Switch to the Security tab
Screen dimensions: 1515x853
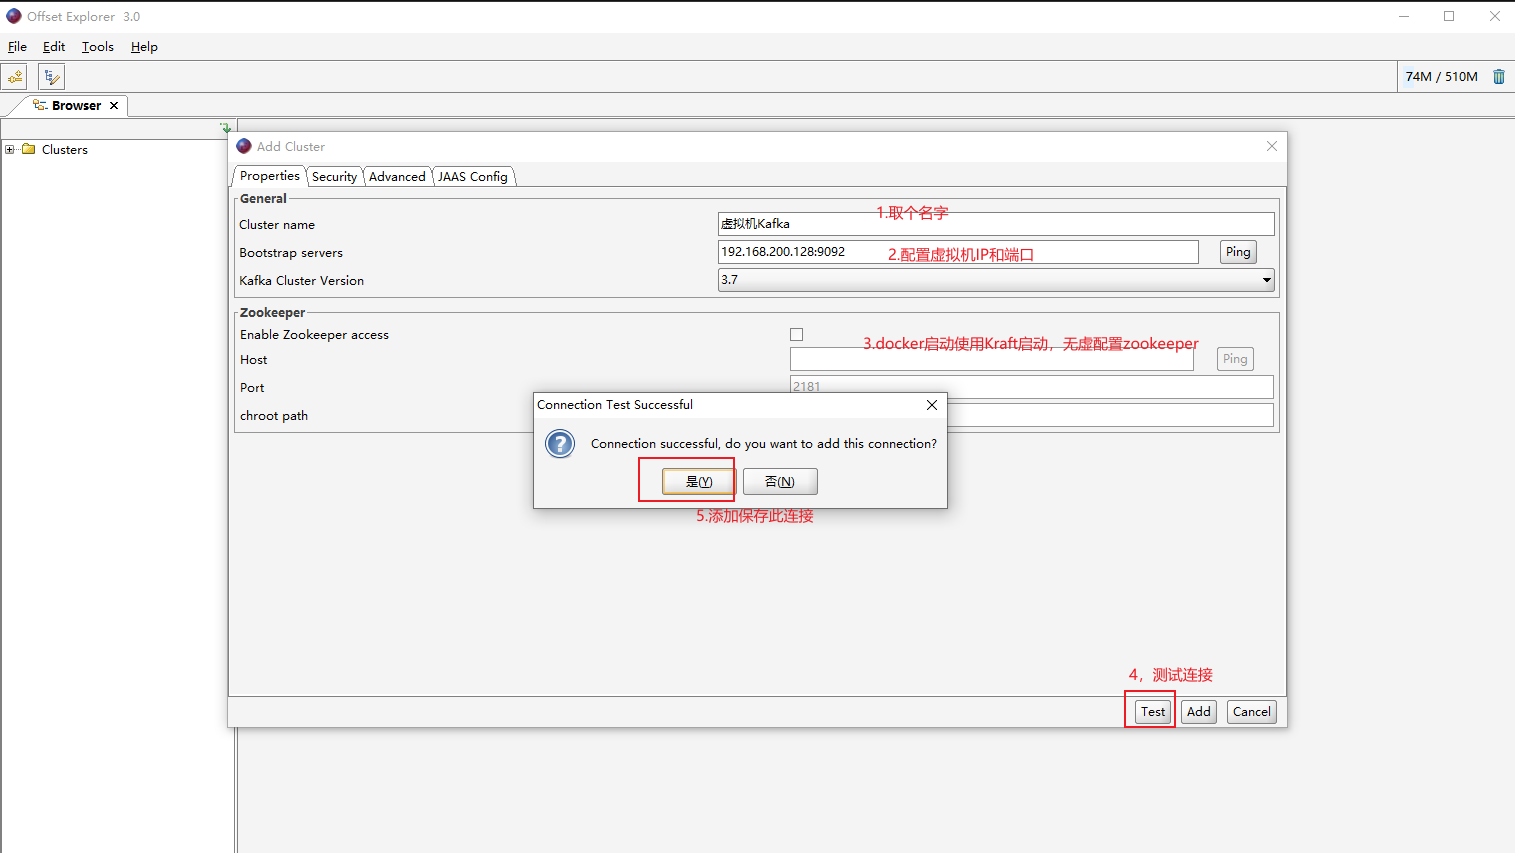(x=334, y=177)
